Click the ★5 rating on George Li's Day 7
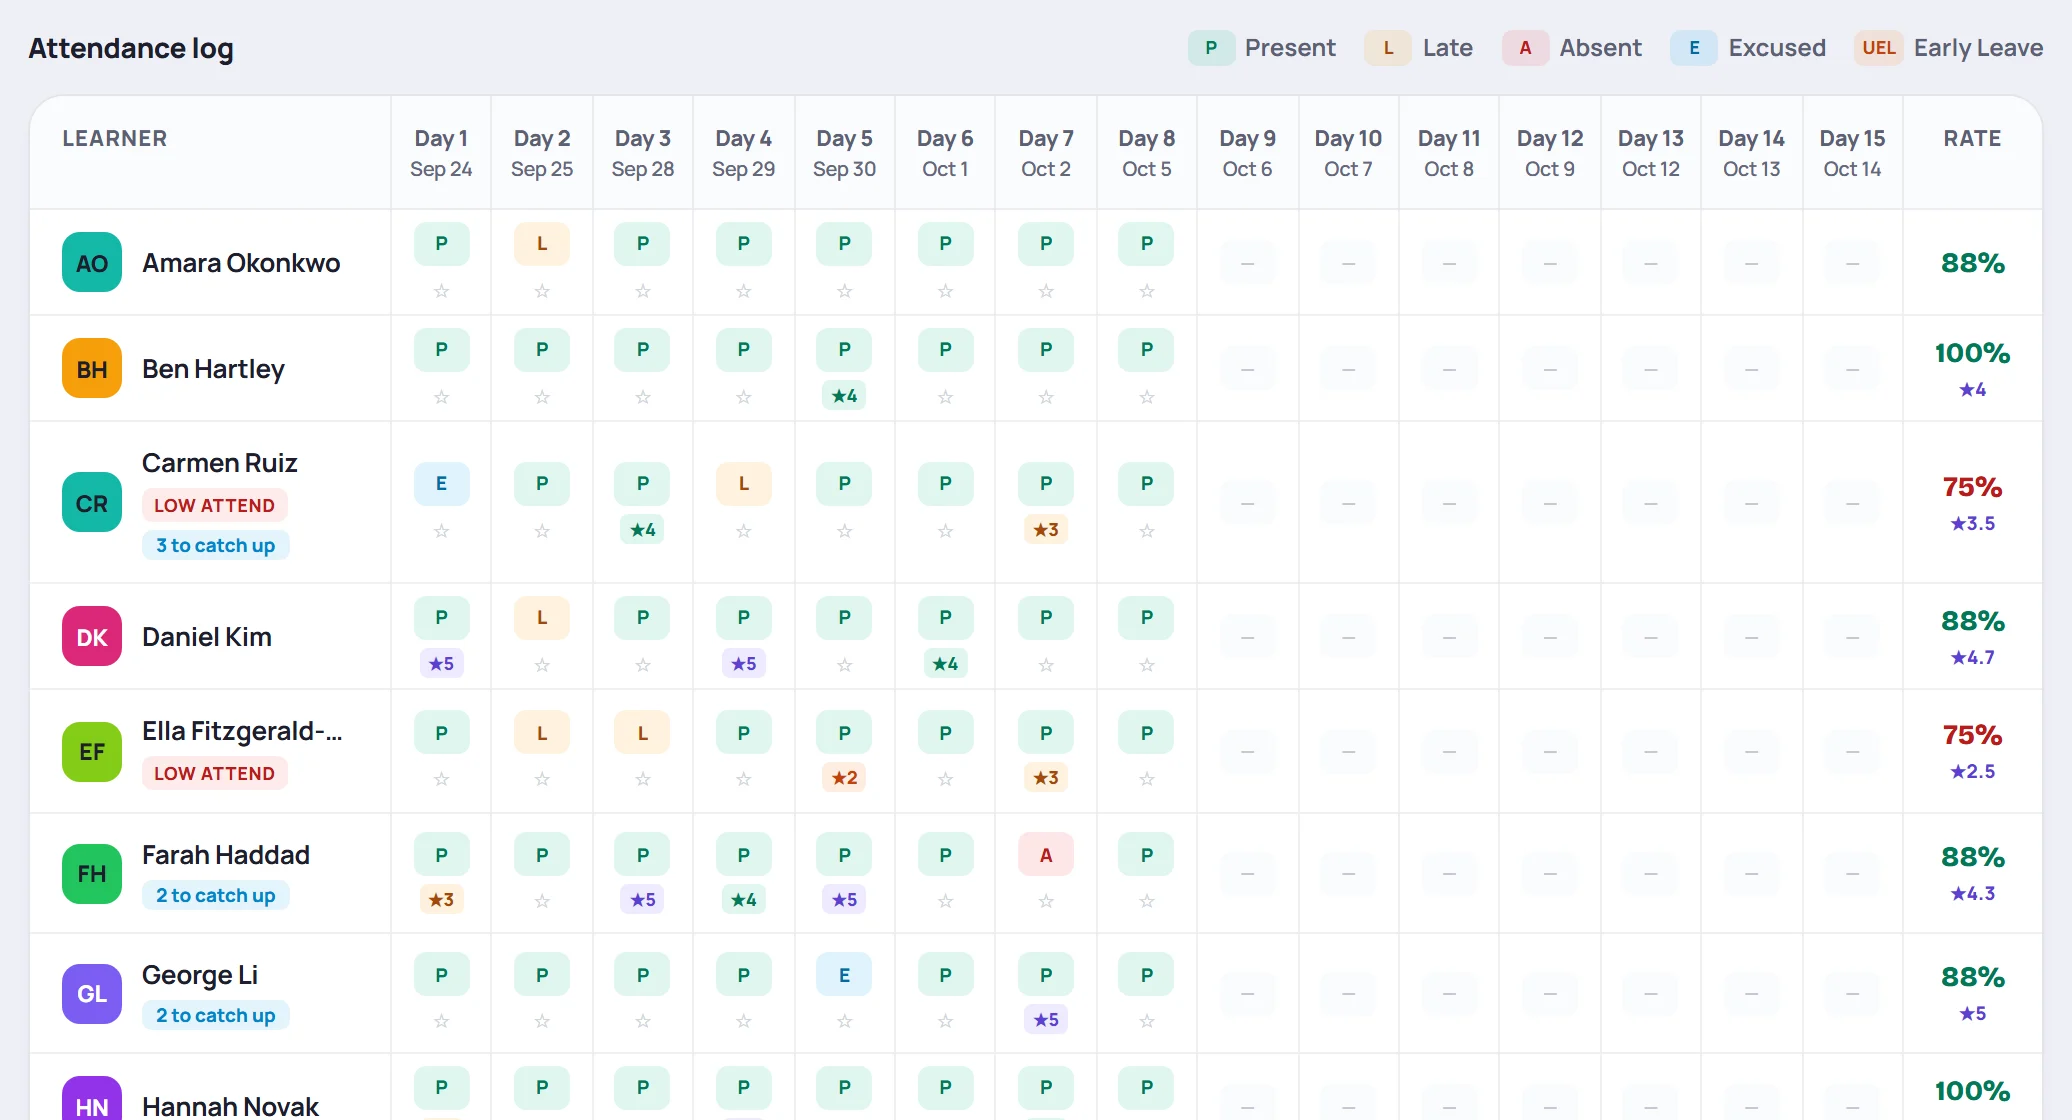 click(1046, 1020)
